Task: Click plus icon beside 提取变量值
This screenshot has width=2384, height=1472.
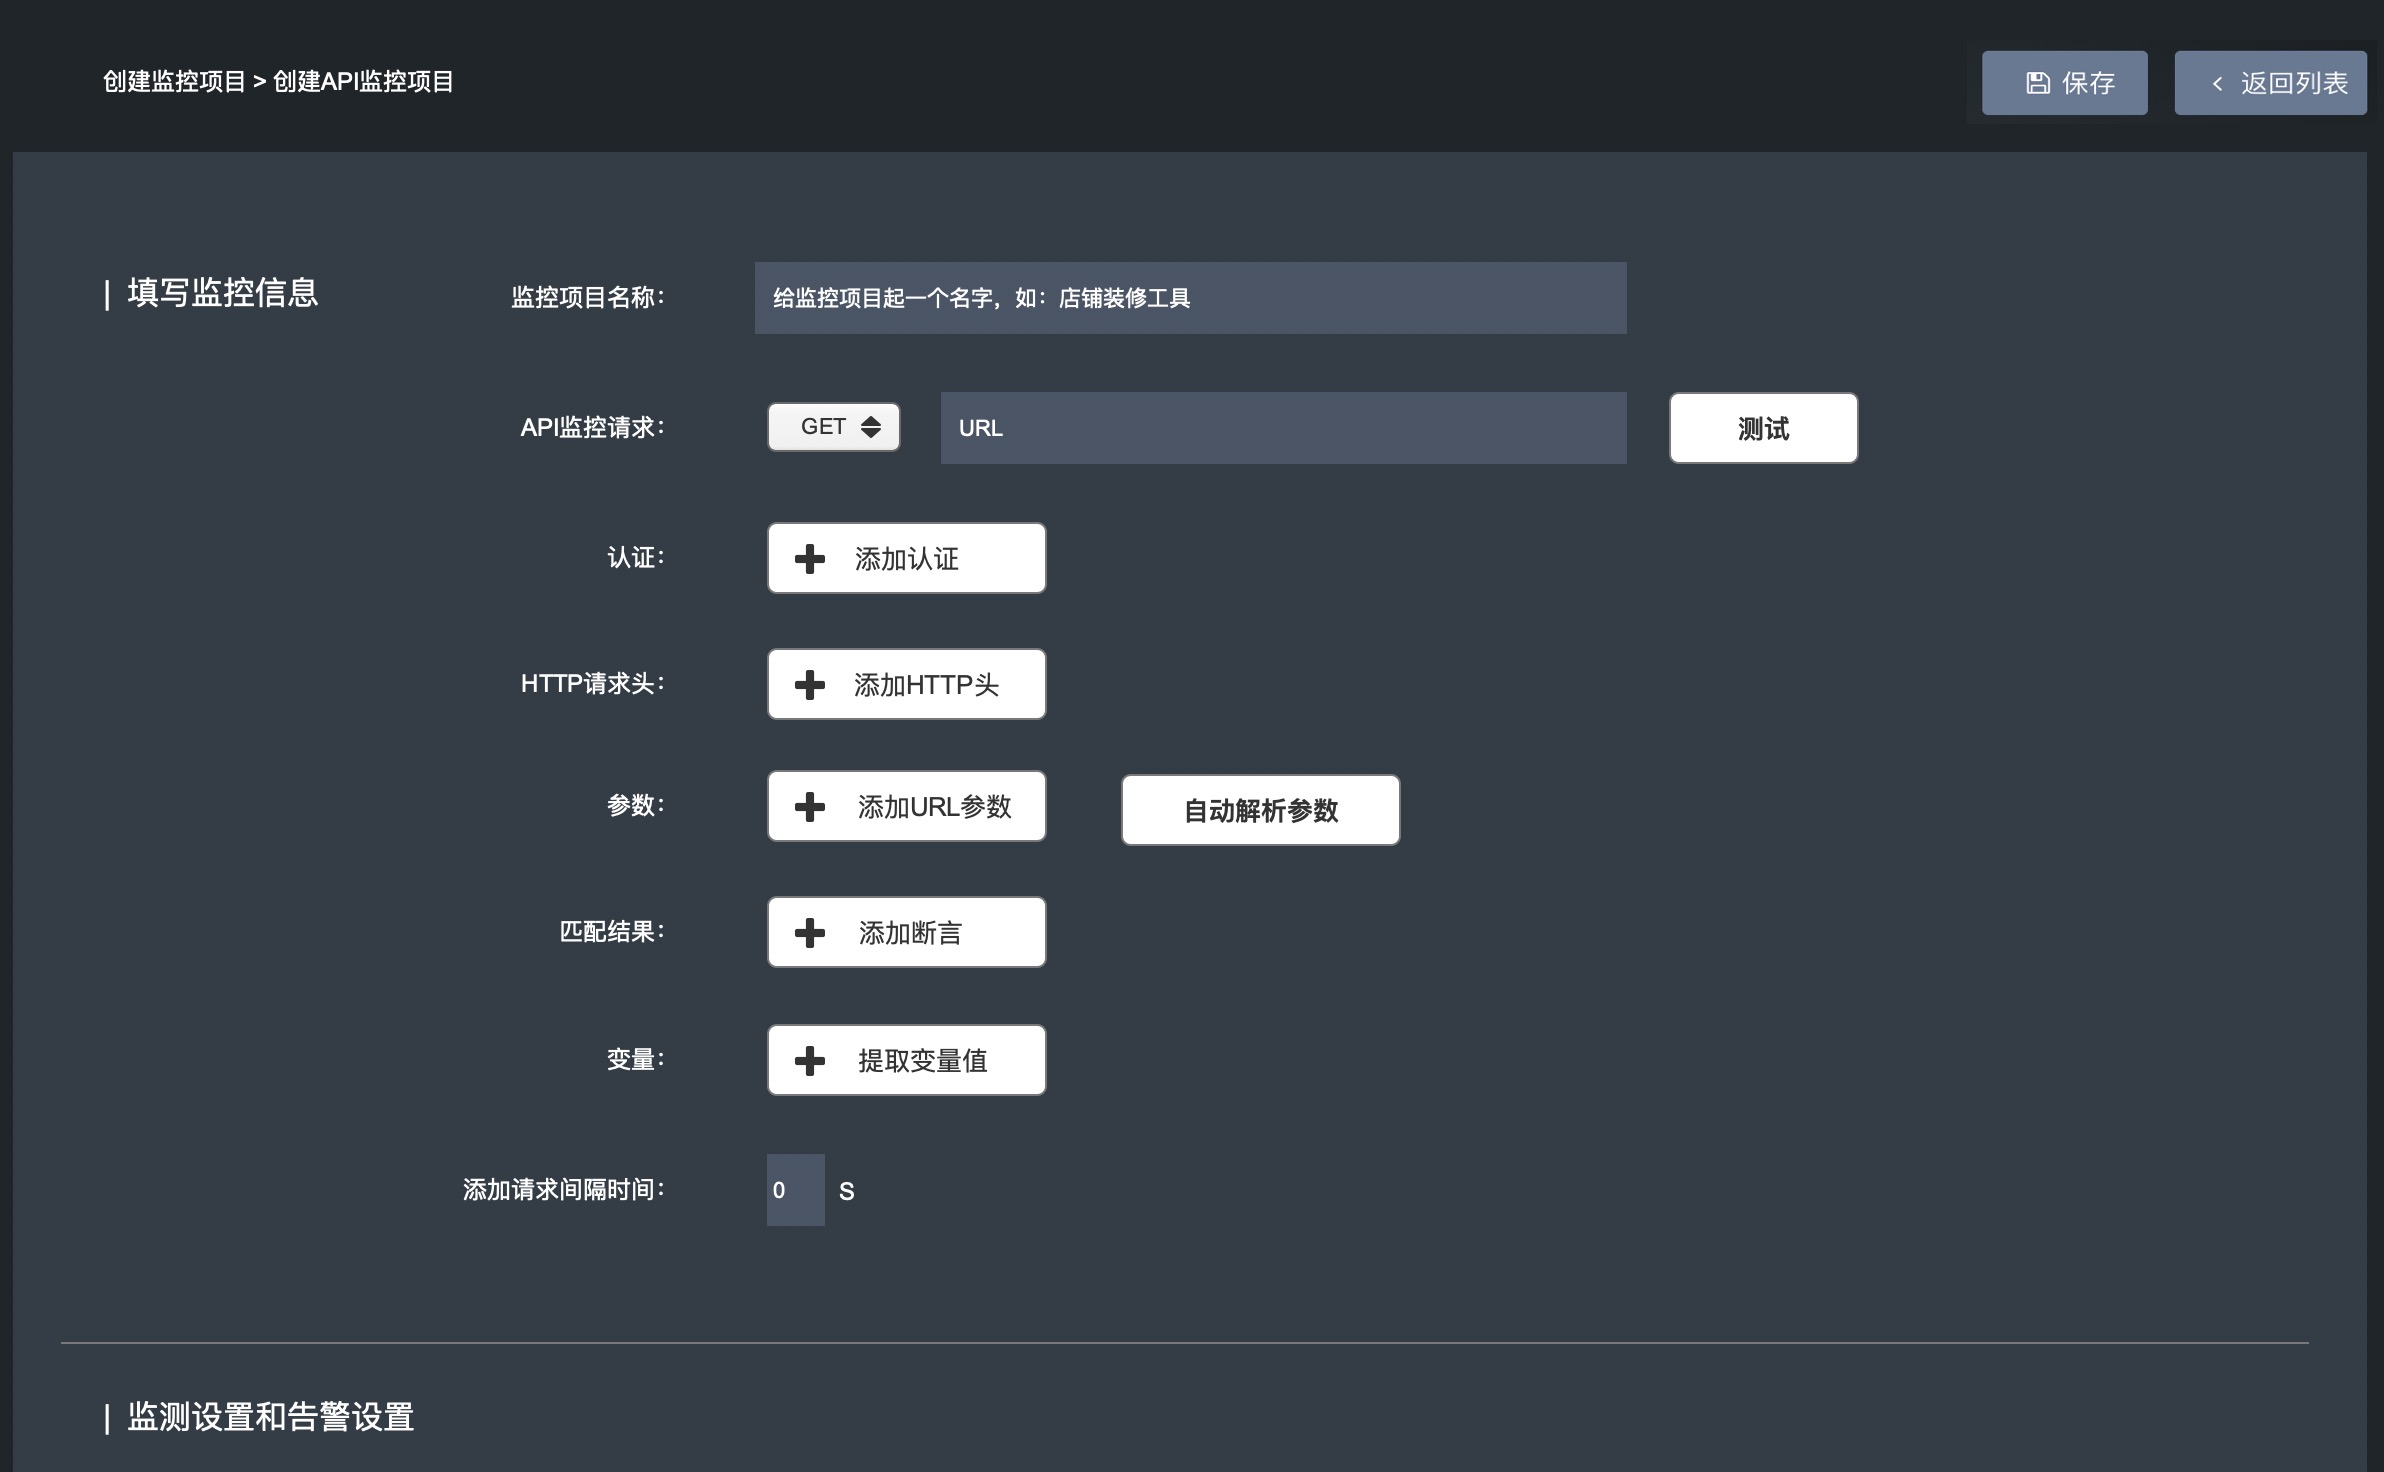Action: click(x=810, y=1061)
